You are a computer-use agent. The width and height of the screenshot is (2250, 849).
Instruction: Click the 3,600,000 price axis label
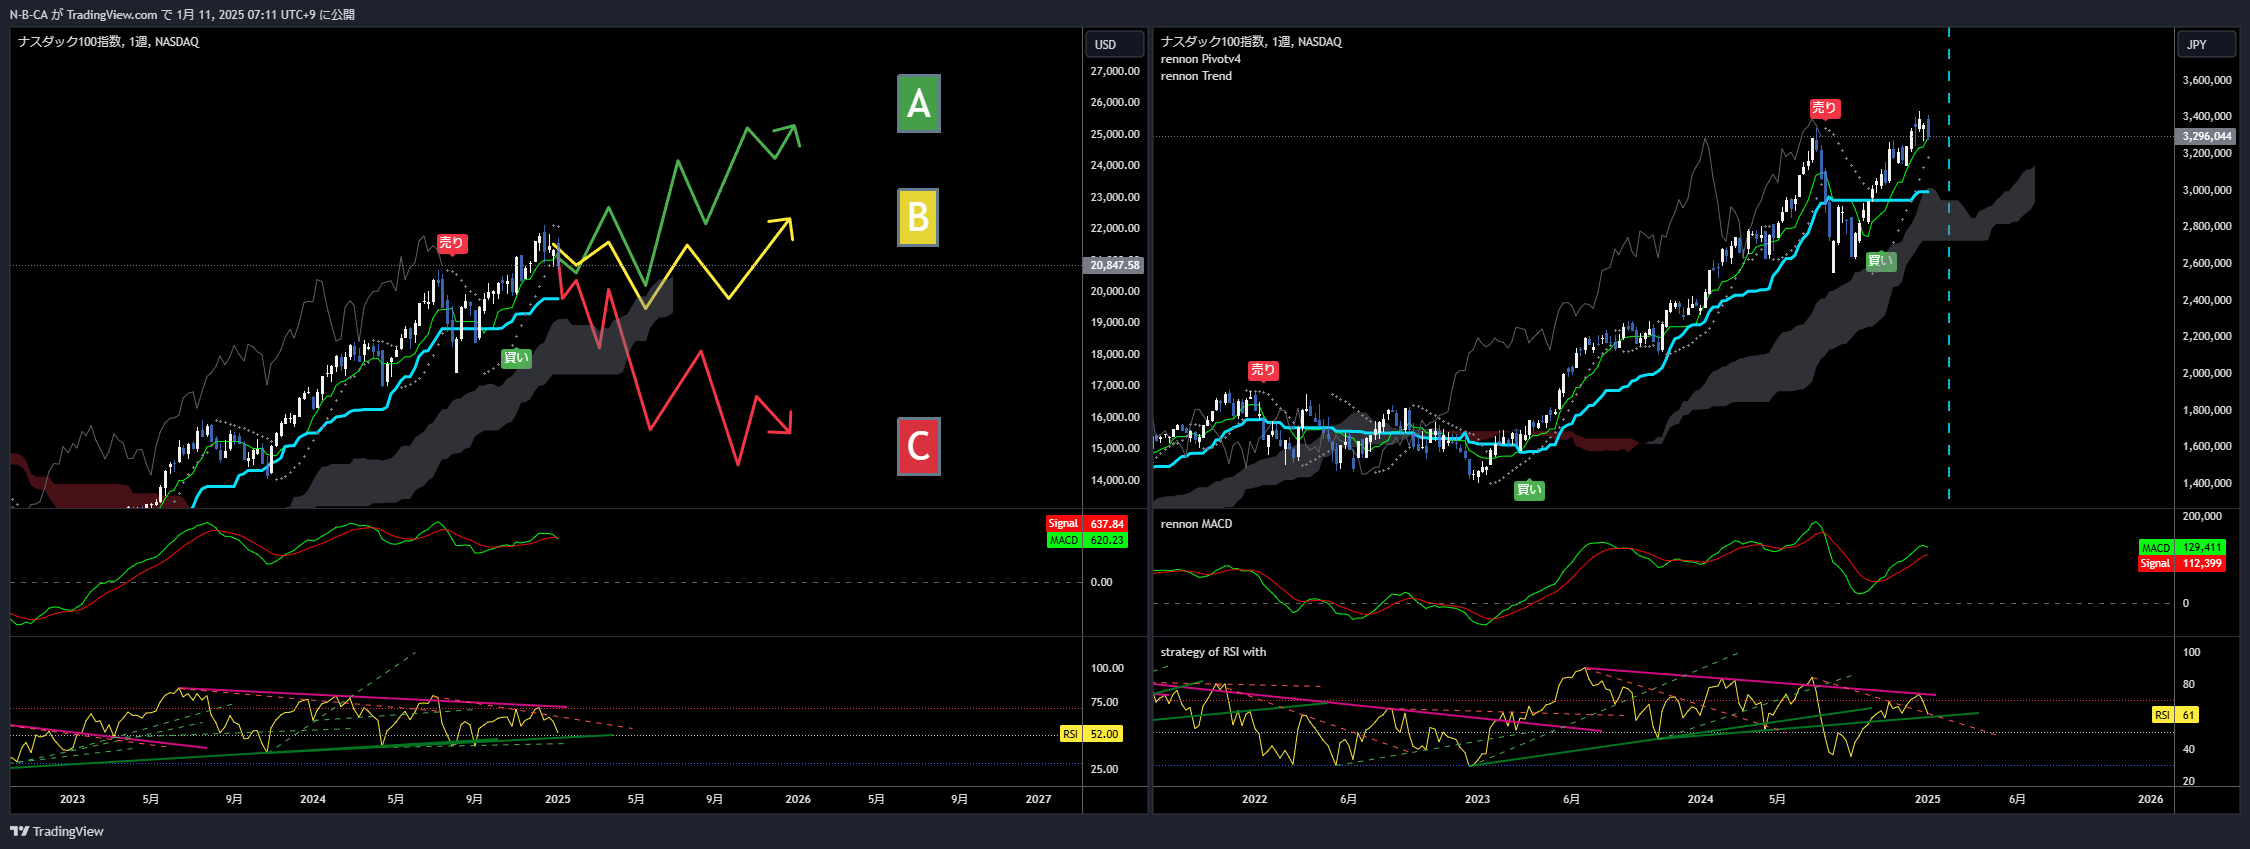click(x=2207, y=80)
